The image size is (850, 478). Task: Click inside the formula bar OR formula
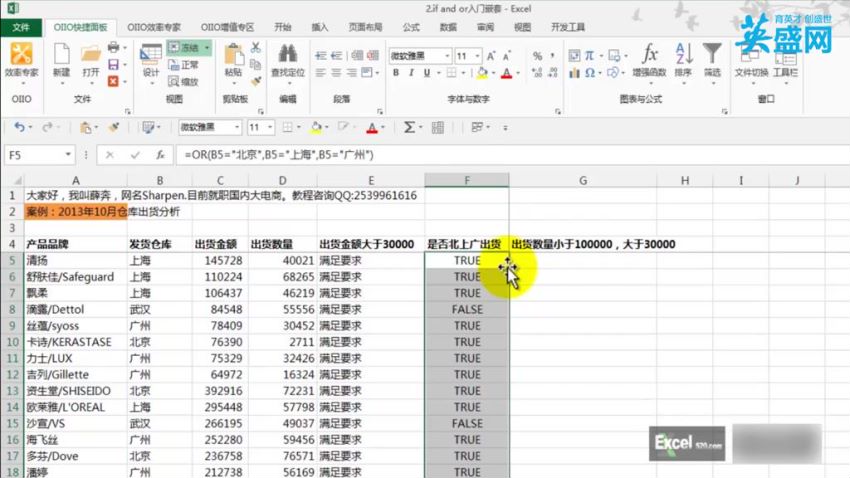(x=279, y=155)
